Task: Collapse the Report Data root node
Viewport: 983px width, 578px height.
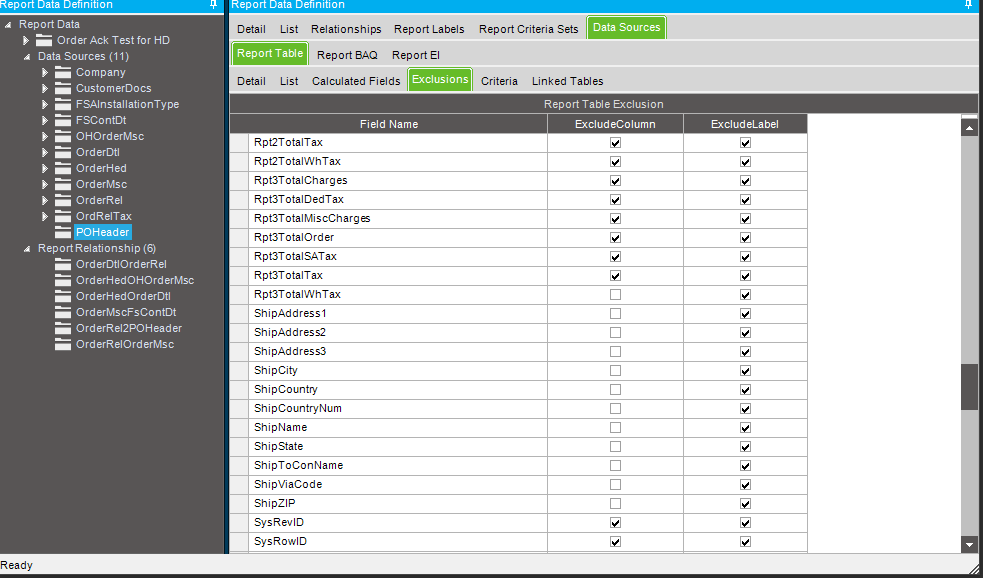Action: (x=8, y=24)
